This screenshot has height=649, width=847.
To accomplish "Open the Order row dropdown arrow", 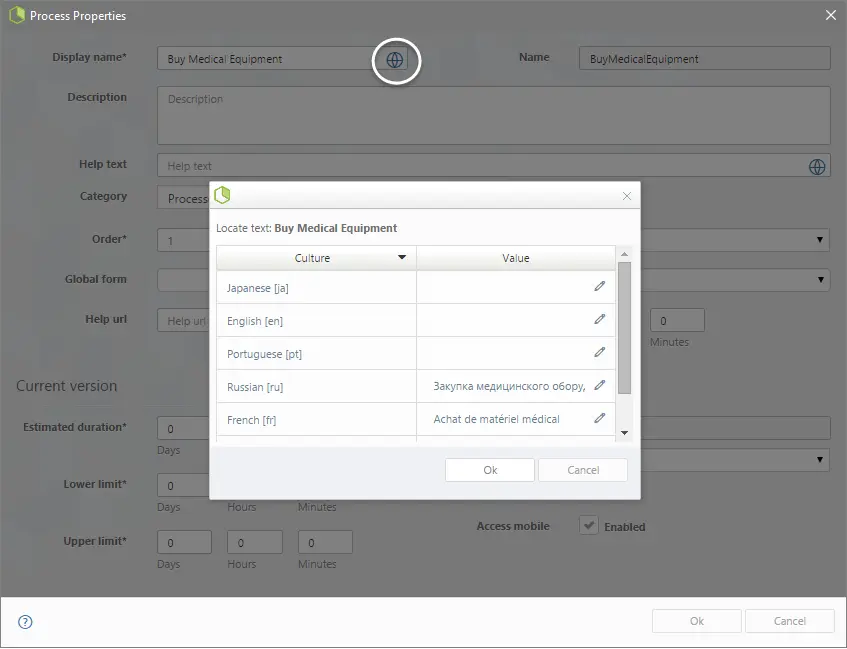I will click(x=819, y=239).
